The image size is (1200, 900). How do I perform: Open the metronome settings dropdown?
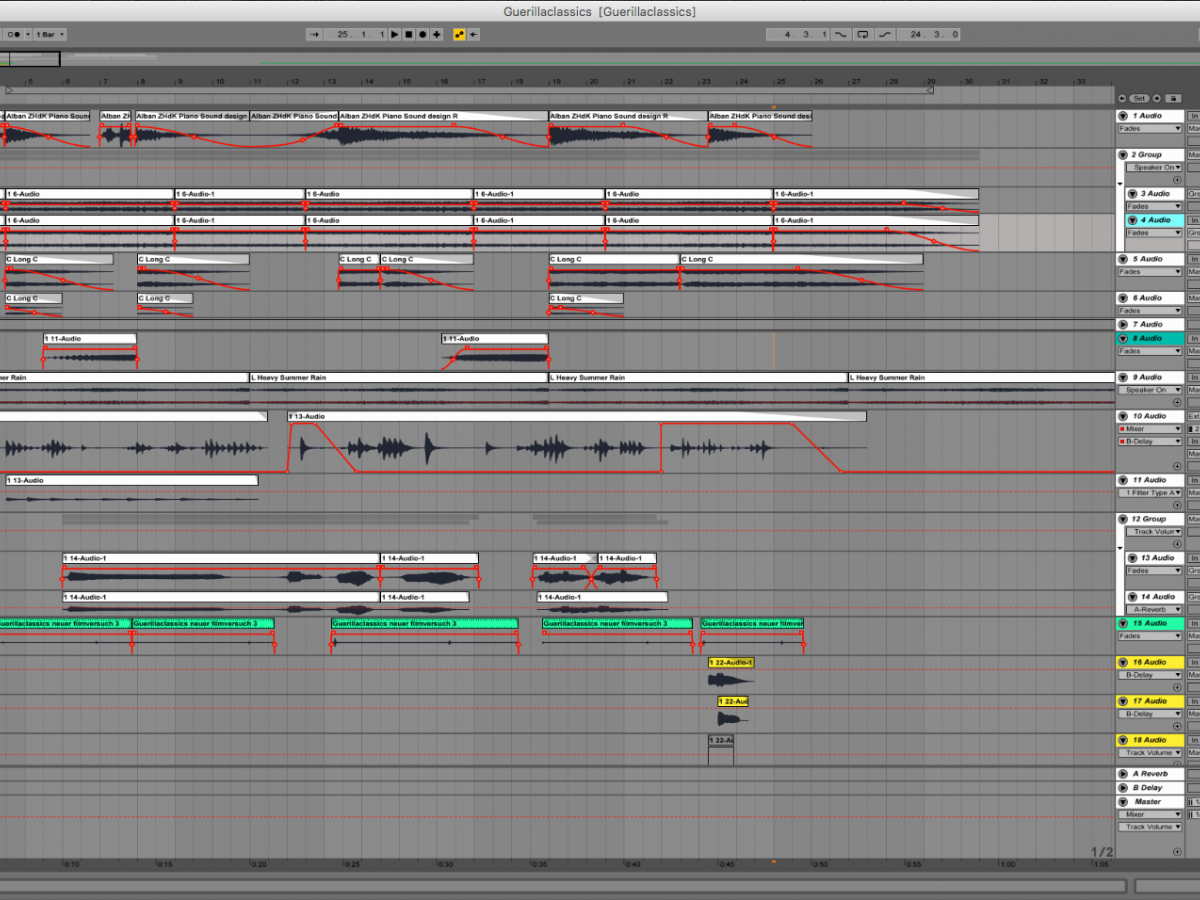pyautogui.click(x=28, y=34)
